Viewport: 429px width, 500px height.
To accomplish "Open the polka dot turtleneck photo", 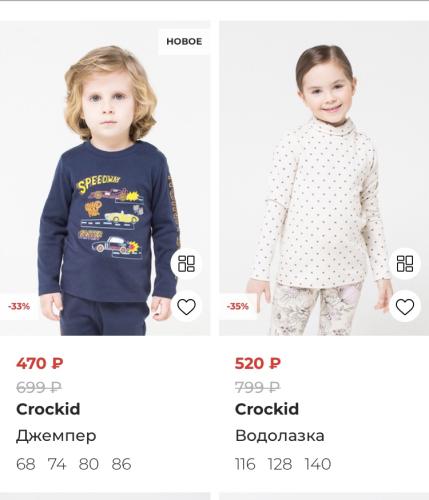I will 324,178.
